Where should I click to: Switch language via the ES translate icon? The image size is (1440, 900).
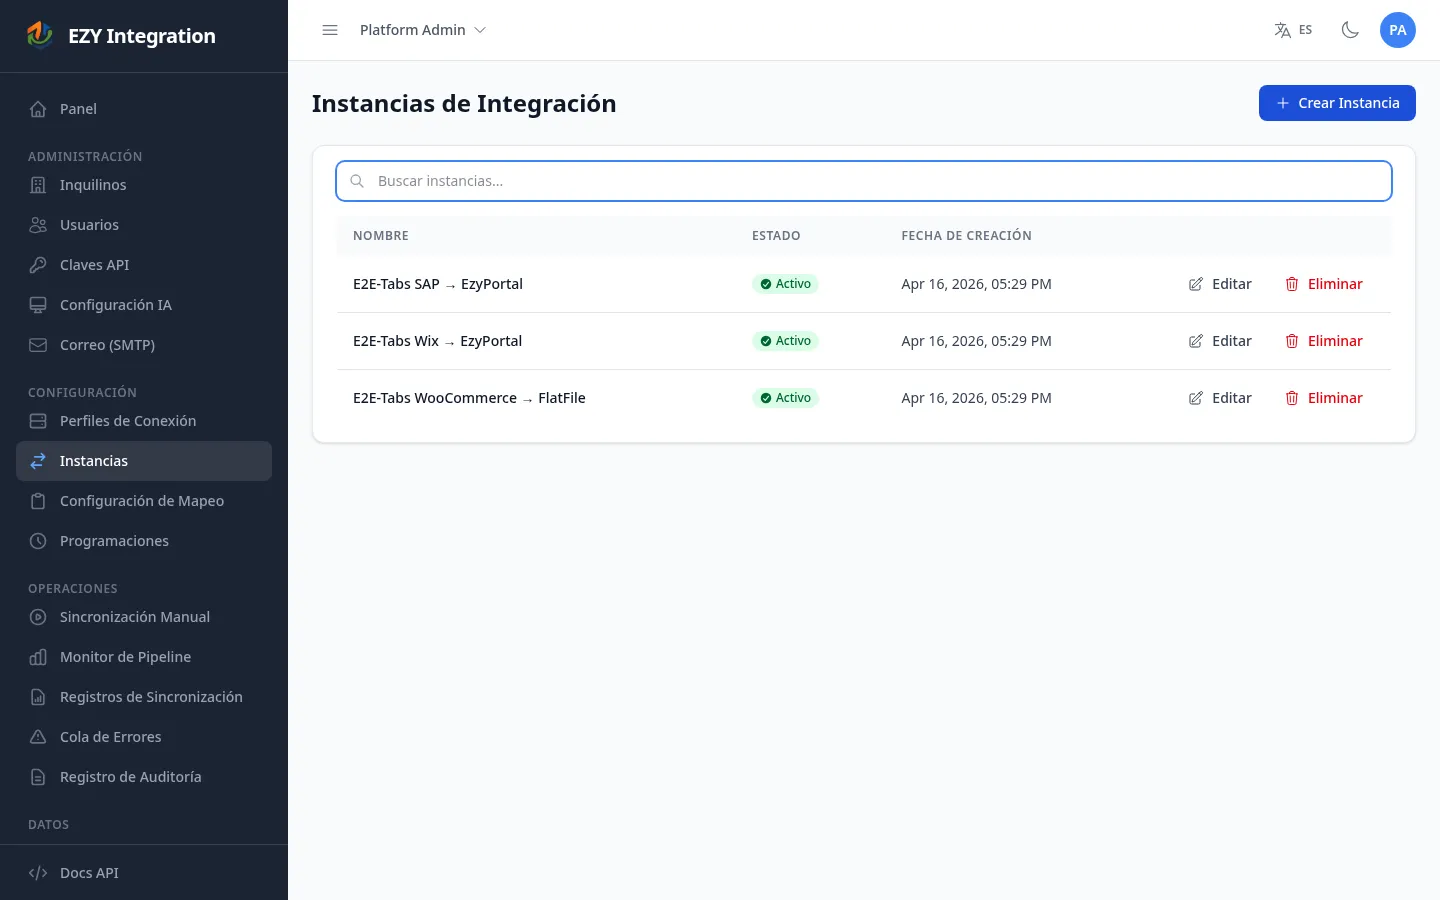point(1293,30)
